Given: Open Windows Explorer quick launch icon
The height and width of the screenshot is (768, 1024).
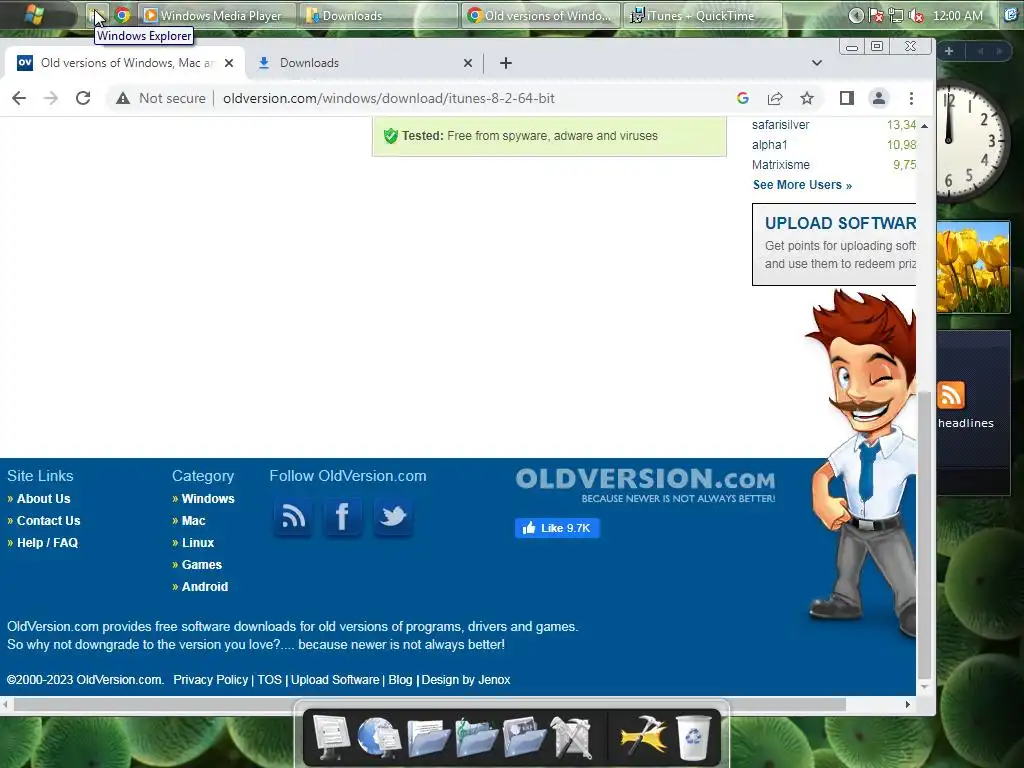Looking at the screenshot, I should pyautogui.click(x=97, y=15).
